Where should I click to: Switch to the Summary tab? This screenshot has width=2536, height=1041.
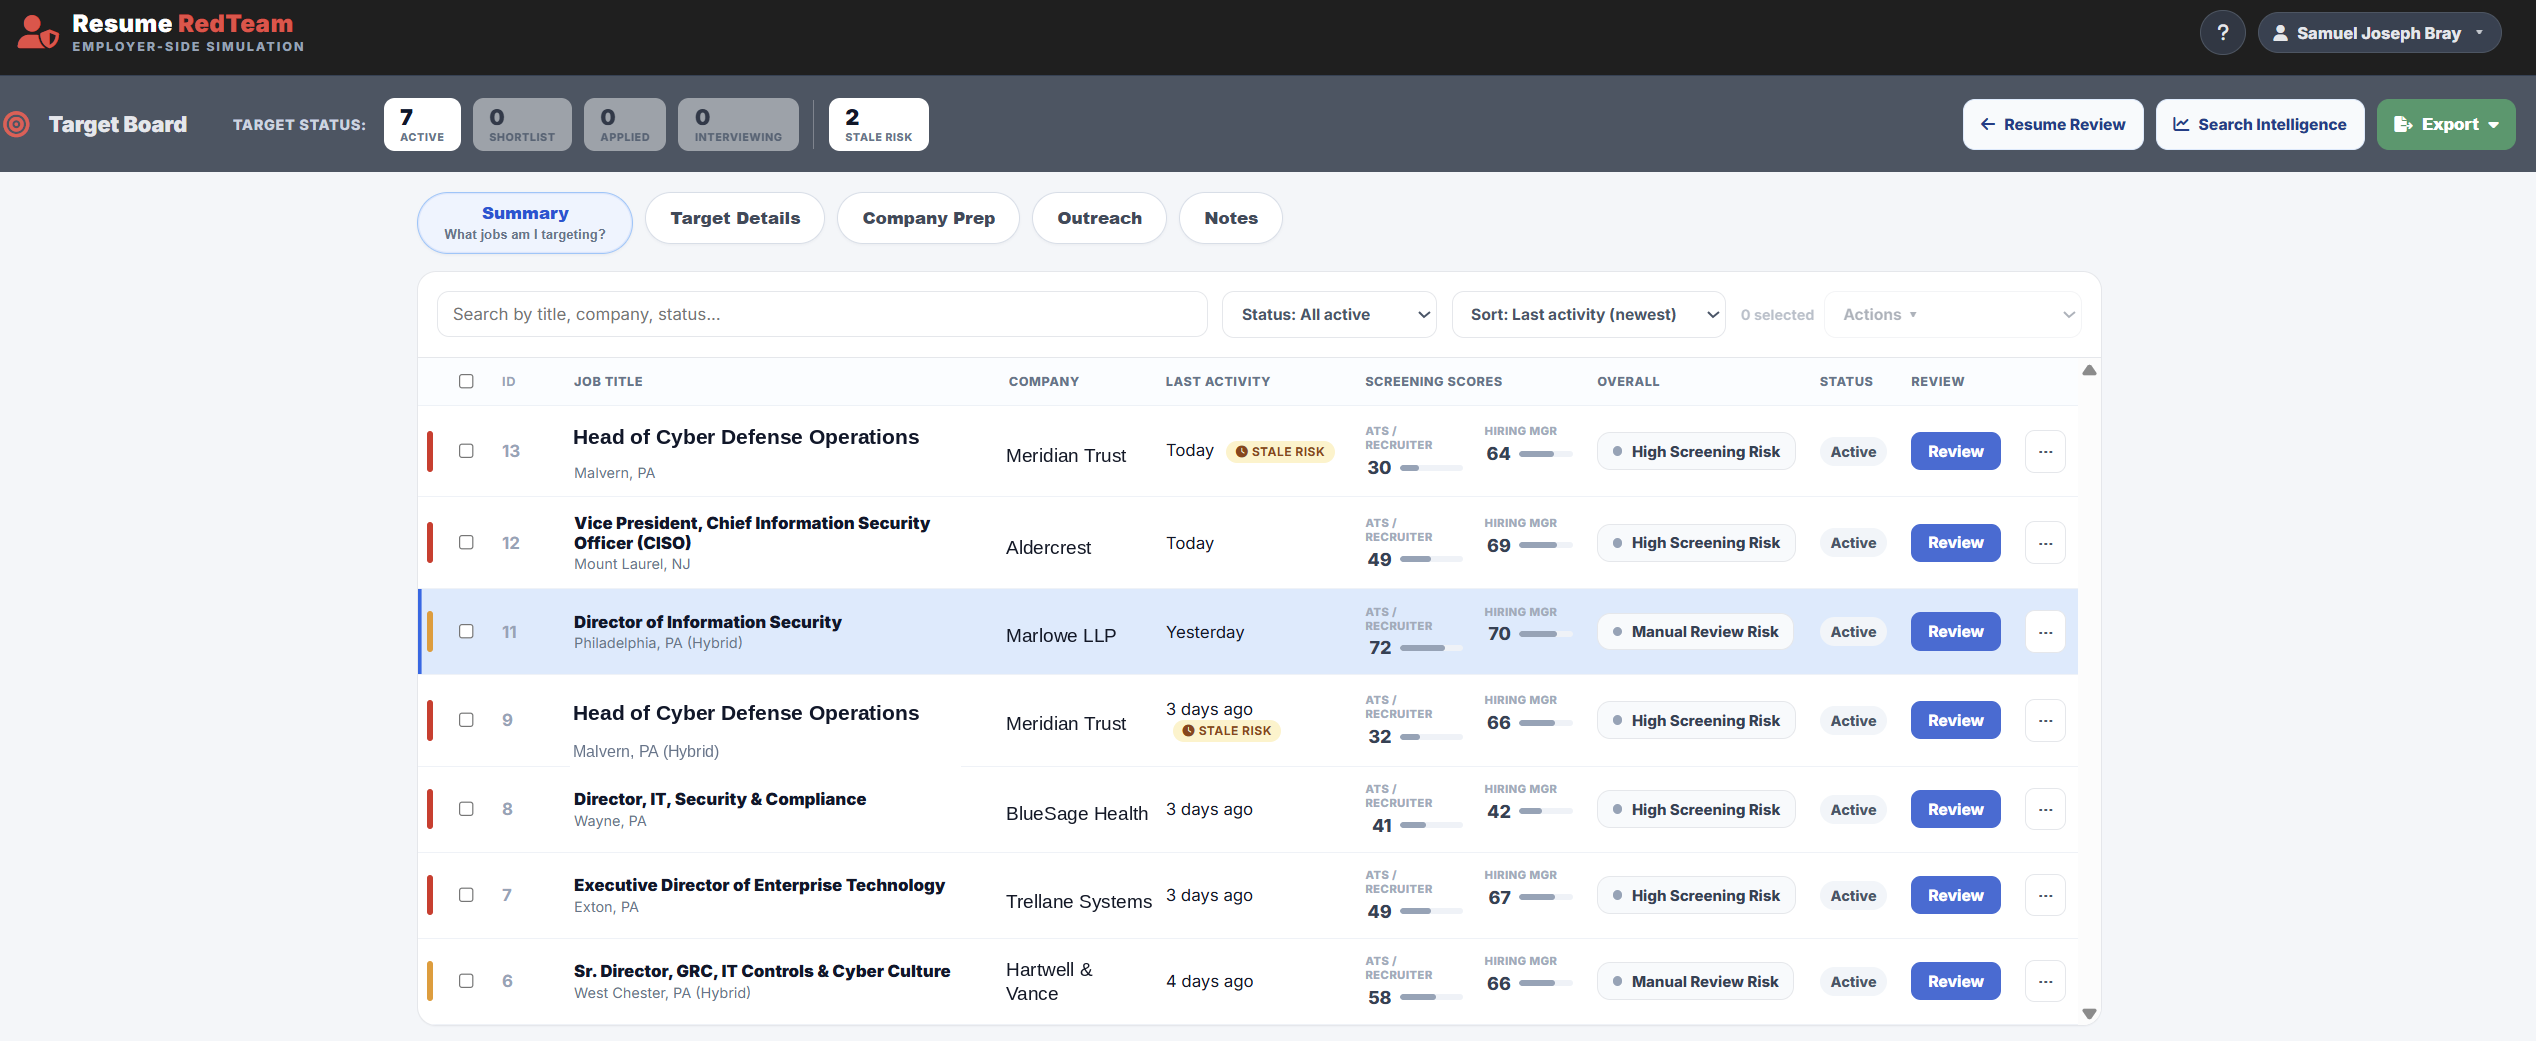[x=525, y=223]
